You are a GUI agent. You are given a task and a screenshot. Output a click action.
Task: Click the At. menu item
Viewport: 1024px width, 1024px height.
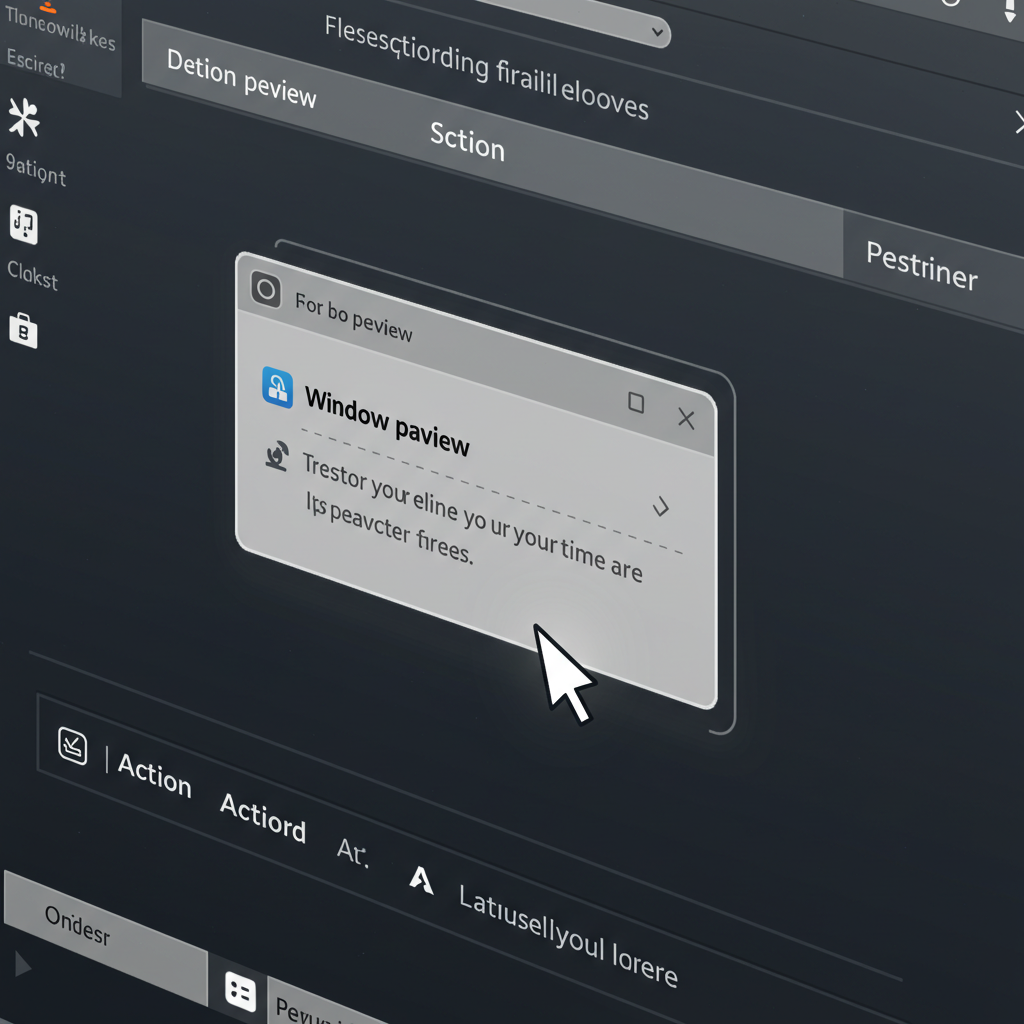pos(353,852)
